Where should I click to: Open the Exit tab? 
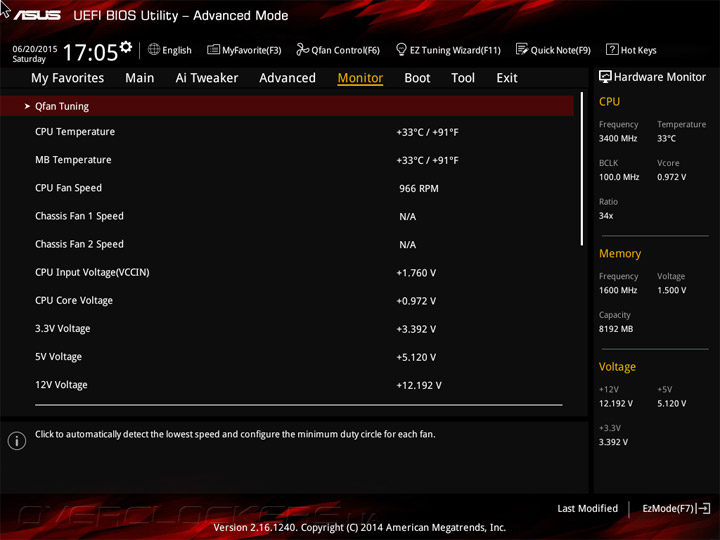[507, 78]
